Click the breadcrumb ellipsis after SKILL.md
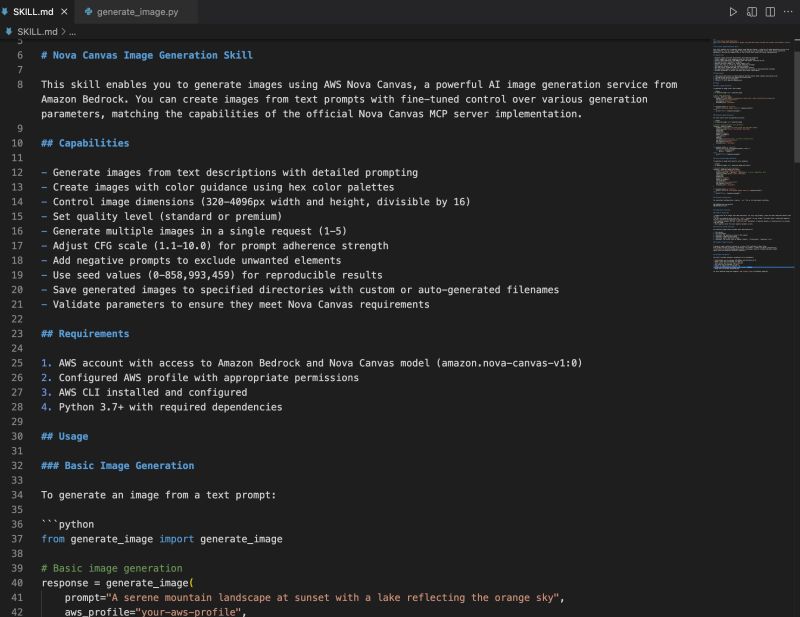The height and width of the screenshot is (617, 800). (x=72, y=32)
